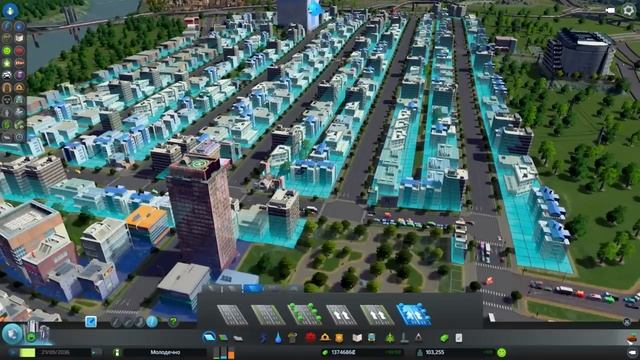Viewport: 640px width, 360px height.
Task: Click the city name Молодечно
Action: pyautogui.click(x=165, y=352)
